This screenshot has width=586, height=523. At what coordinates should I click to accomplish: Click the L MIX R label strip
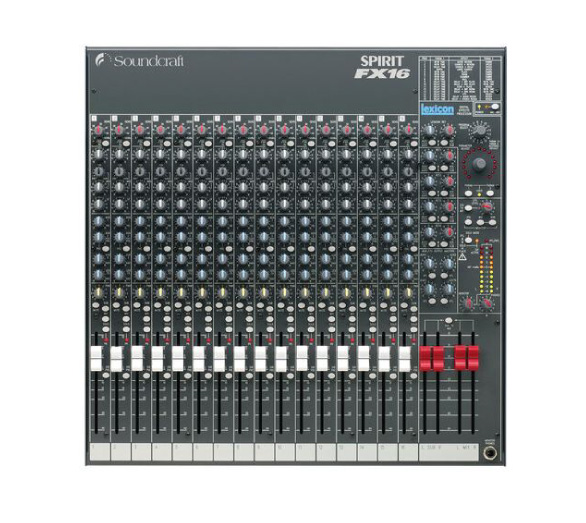[467, 447]
